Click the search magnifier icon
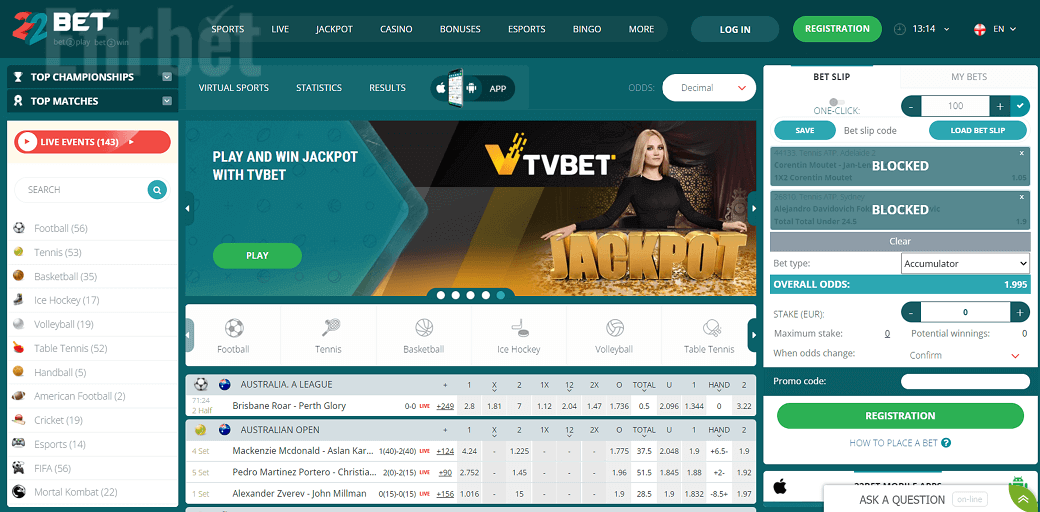The width and height of the screenshot is (1040, 512). (157, 190)
